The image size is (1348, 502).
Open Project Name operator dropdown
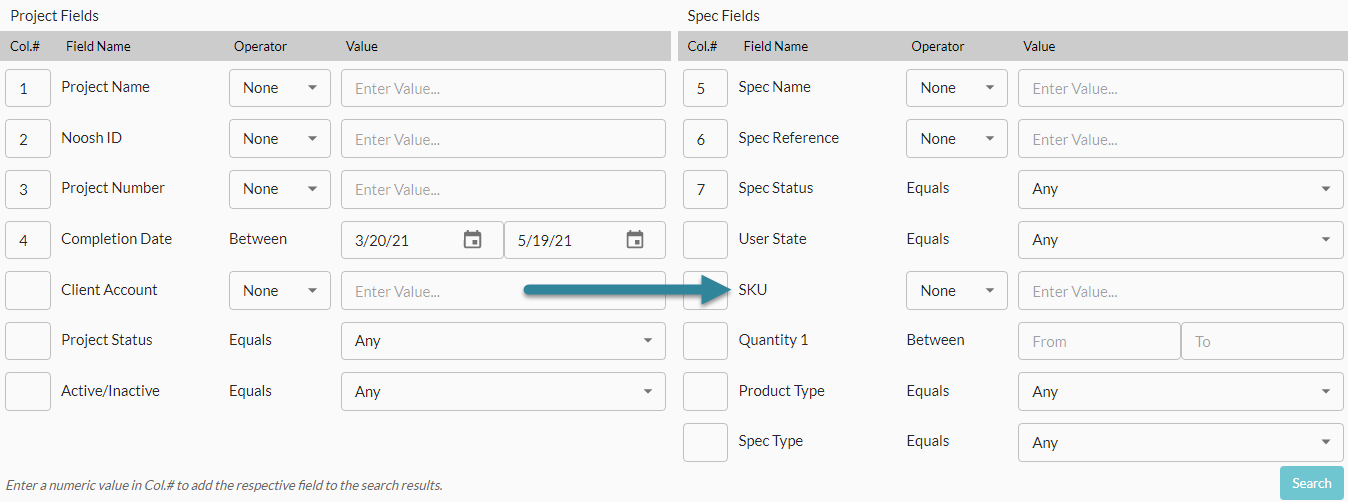(x=280, y=88)
